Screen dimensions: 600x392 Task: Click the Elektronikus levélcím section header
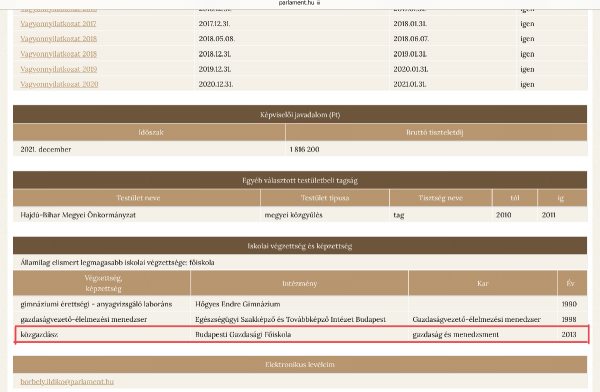(300, 364)
